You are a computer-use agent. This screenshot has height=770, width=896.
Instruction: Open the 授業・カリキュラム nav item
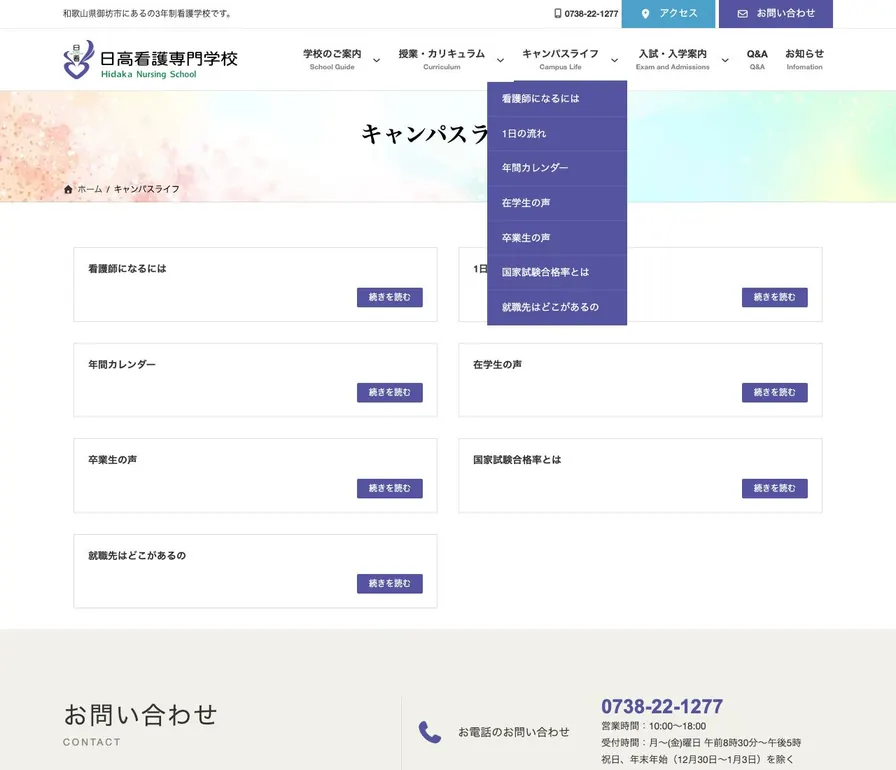click(x=442, y=59)
